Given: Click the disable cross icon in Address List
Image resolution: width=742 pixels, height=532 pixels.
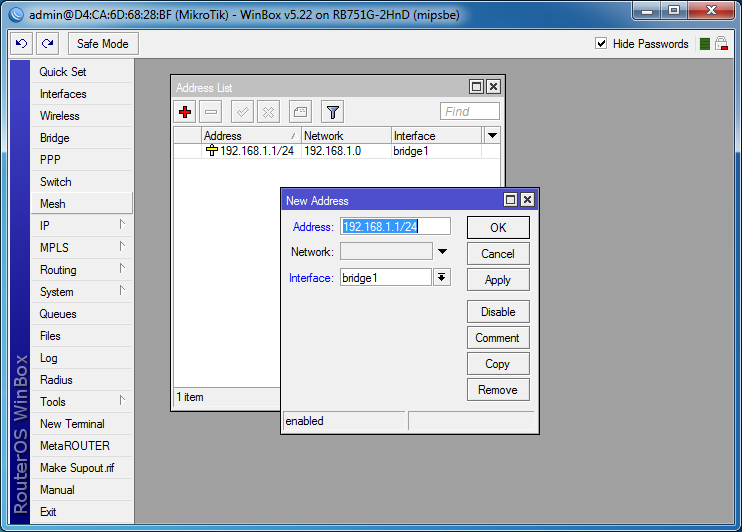Looking at the screenshot, I should pyautogui.click(x=268, y=112).
